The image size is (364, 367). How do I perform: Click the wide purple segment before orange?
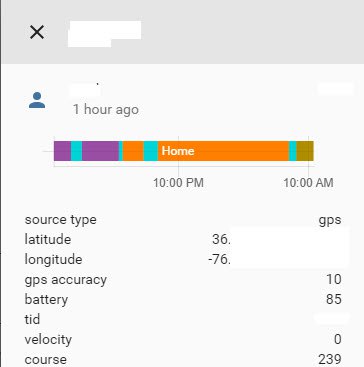coord(100,151)
